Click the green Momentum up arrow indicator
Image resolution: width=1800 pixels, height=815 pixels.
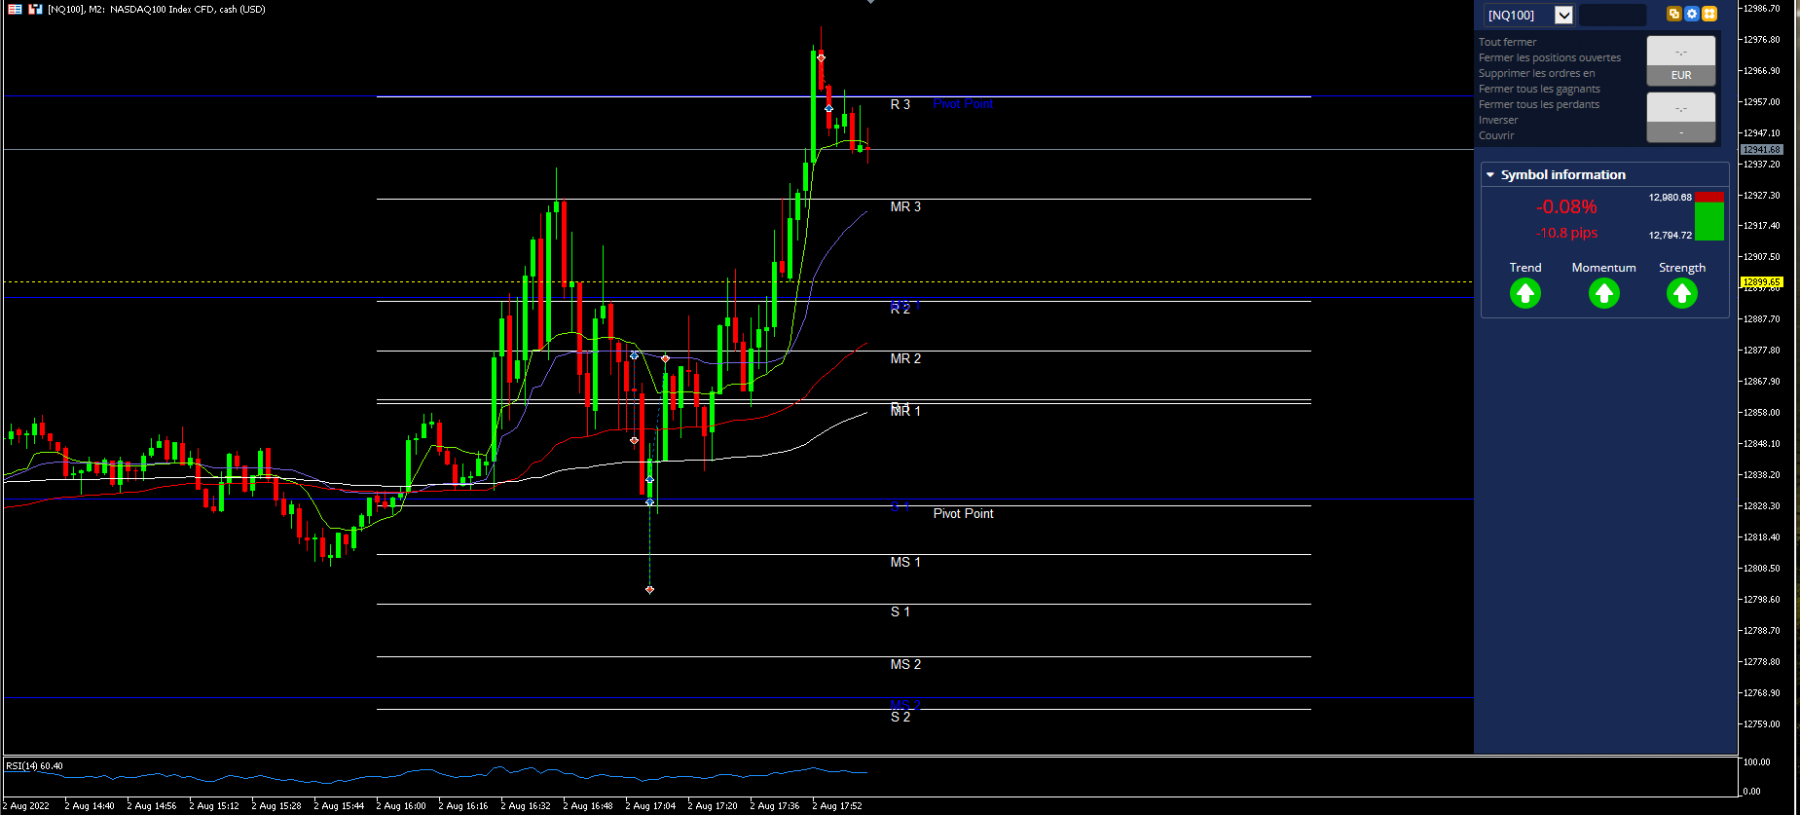[1604, 293]
